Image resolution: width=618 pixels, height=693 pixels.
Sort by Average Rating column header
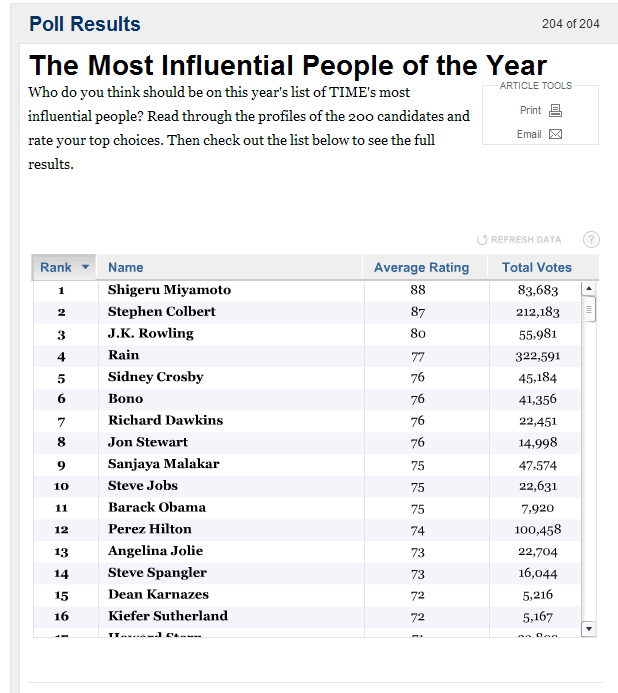point(421,267)
